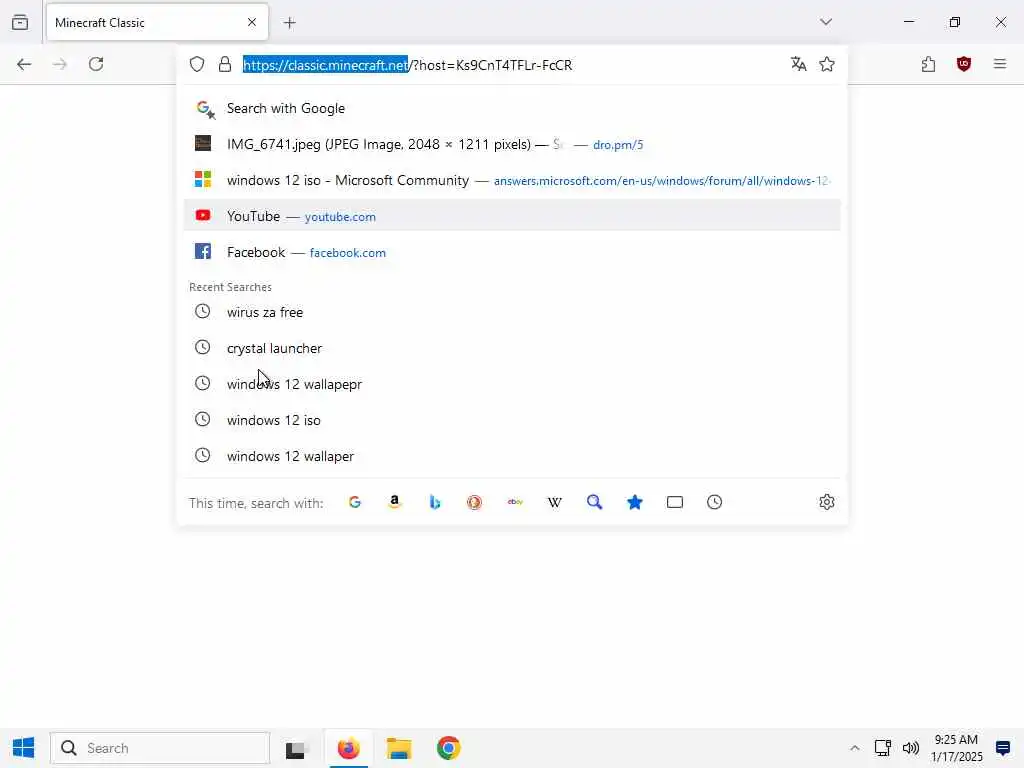Open windows 12 iso Microsoft Community suggestion
The width and height of the screenshot is (1024, 768).
pyautogui.click(x=512, y=180)
